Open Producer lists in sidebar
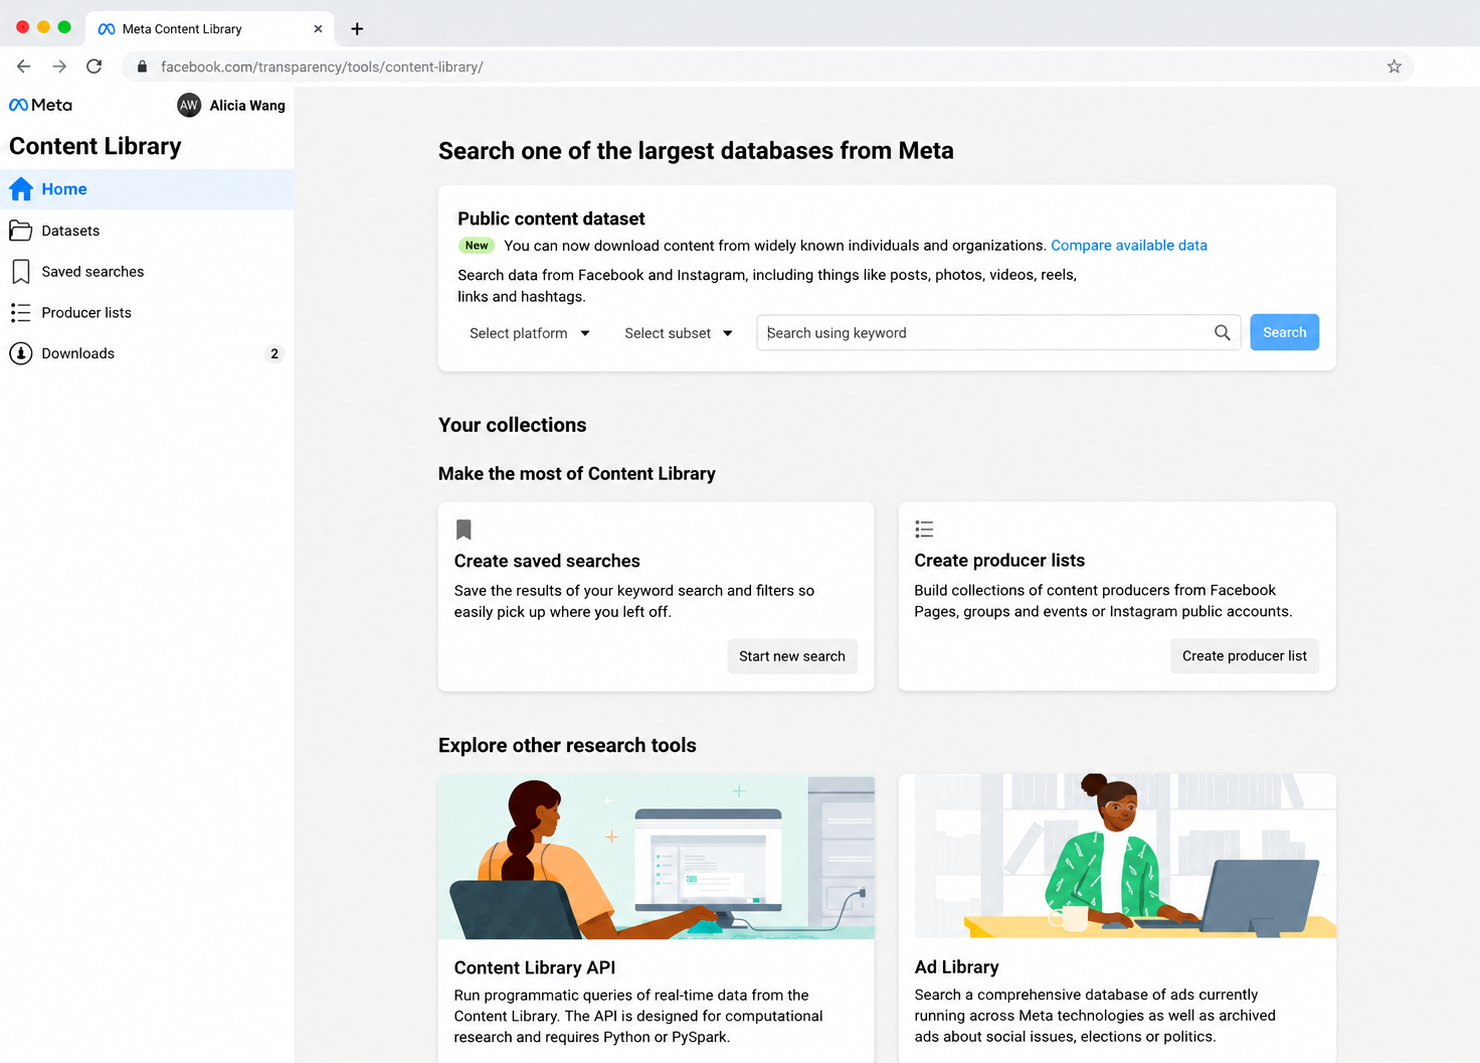 point(147,313)
